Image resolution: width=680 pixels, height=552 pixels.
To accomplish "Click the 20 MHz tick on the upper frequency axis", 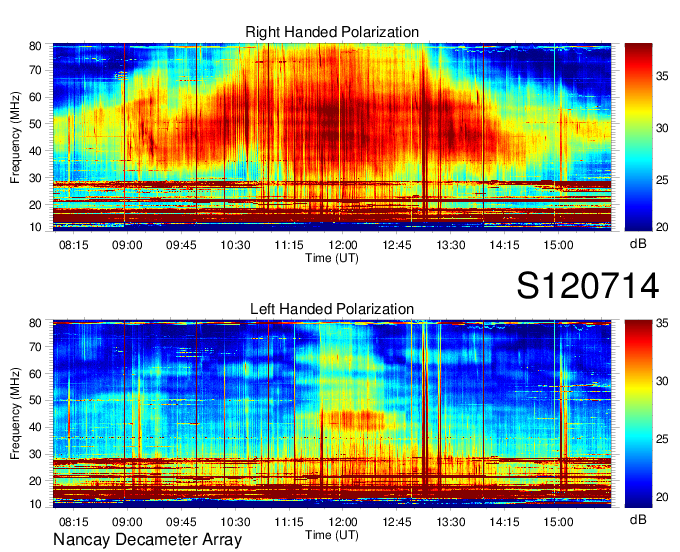I will point(36,205).
